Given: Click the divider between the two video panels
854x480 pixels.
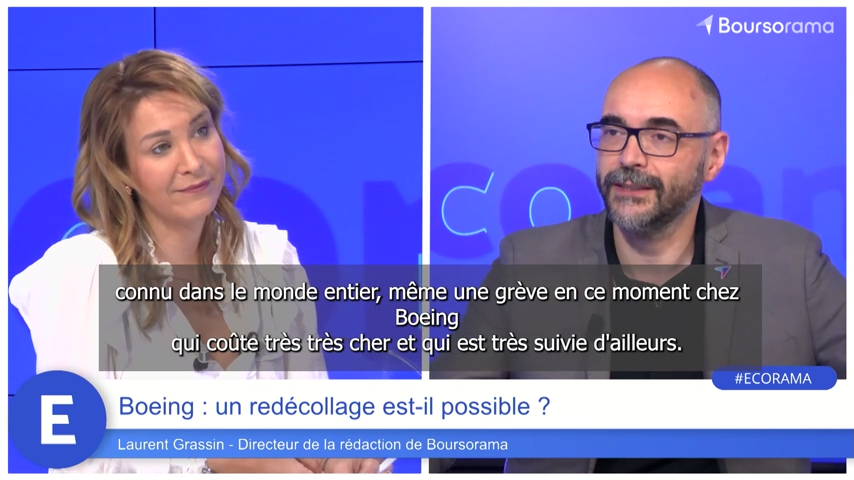Looking at the screenshot, I should pos(426,240).
